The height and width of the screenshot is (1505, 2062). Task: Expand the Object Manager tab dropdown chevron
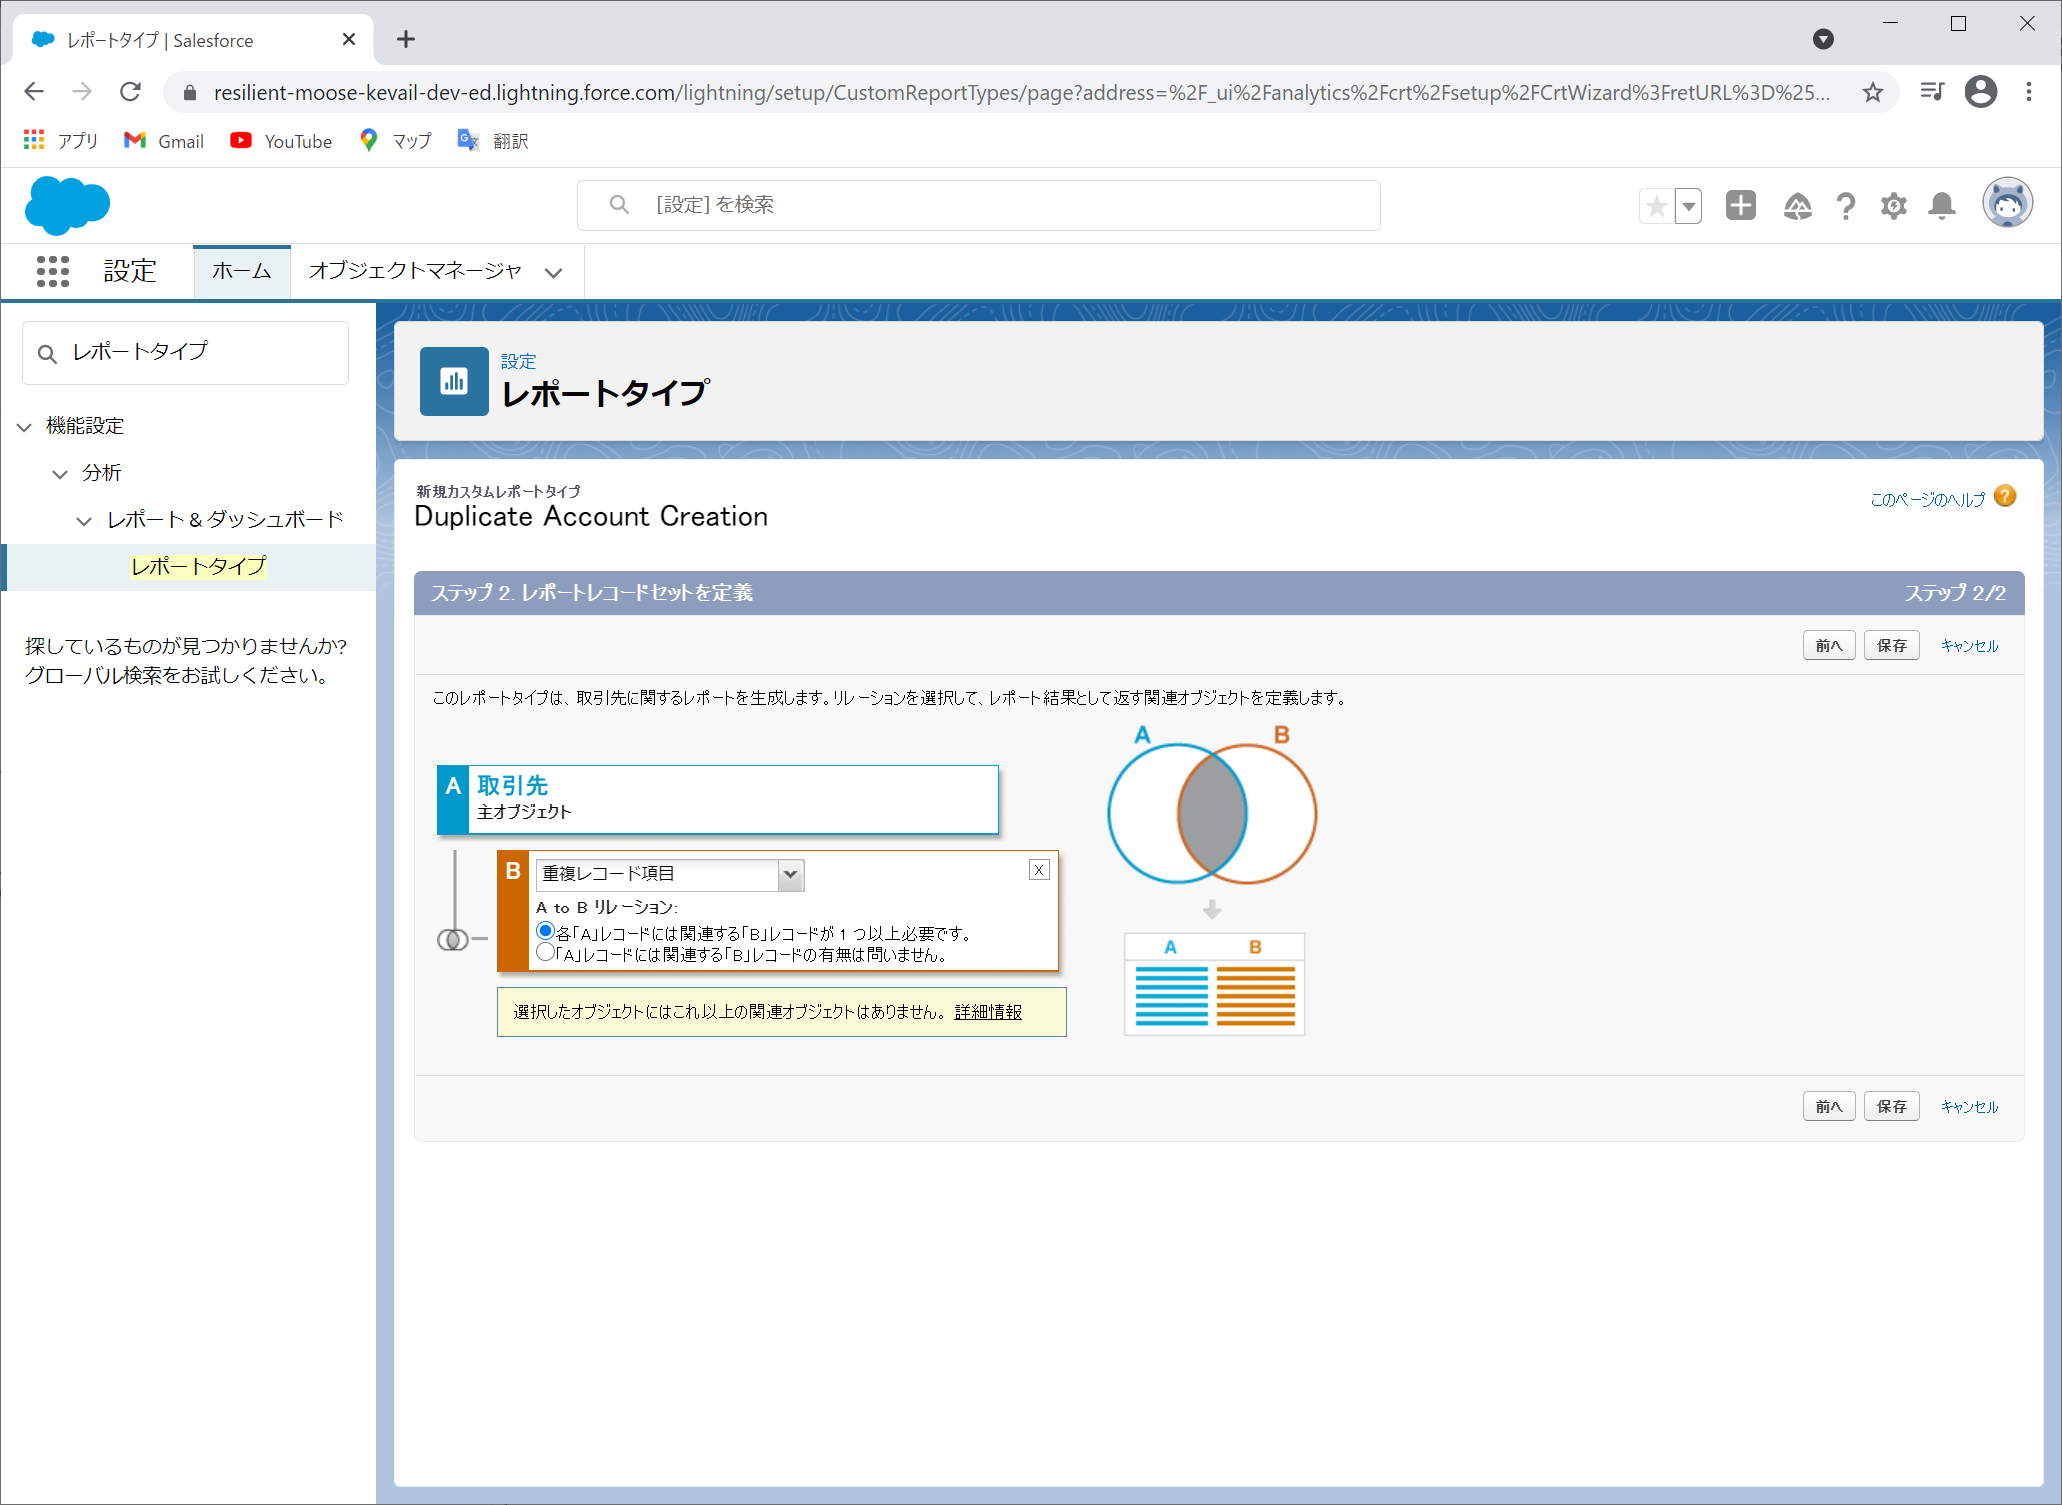click(553, 272)
